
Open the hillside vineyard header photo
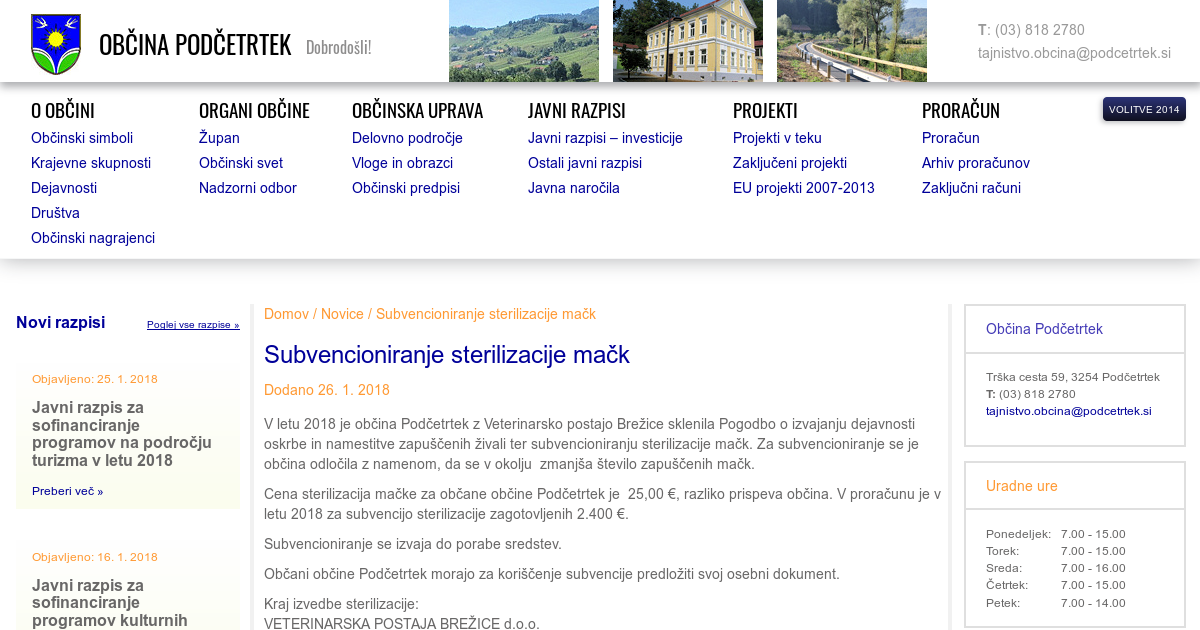[x=523, y=41]
